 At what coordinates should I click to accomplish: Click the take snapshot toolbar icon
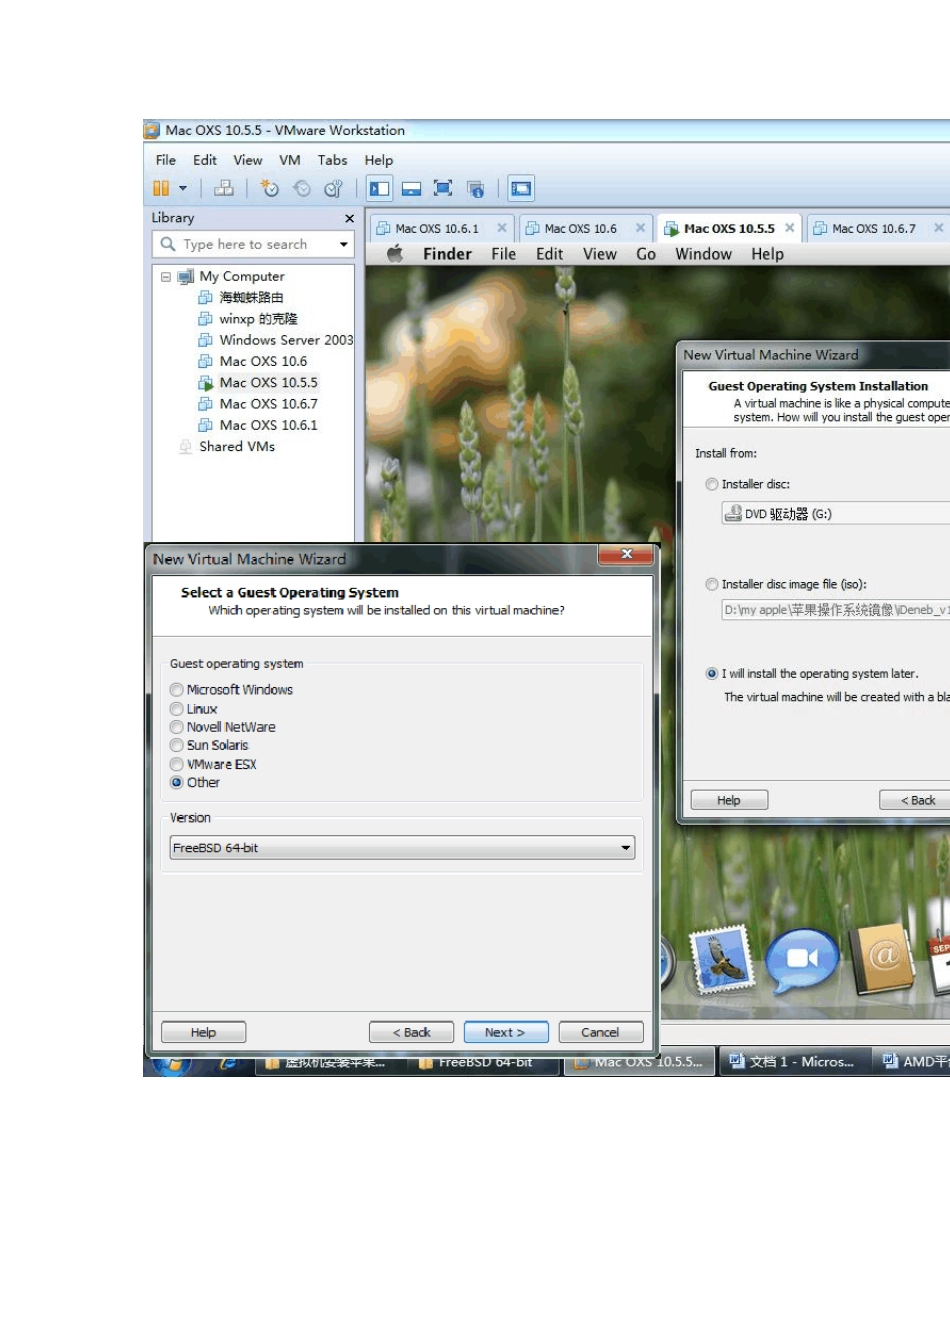click(x=269, y=188)
